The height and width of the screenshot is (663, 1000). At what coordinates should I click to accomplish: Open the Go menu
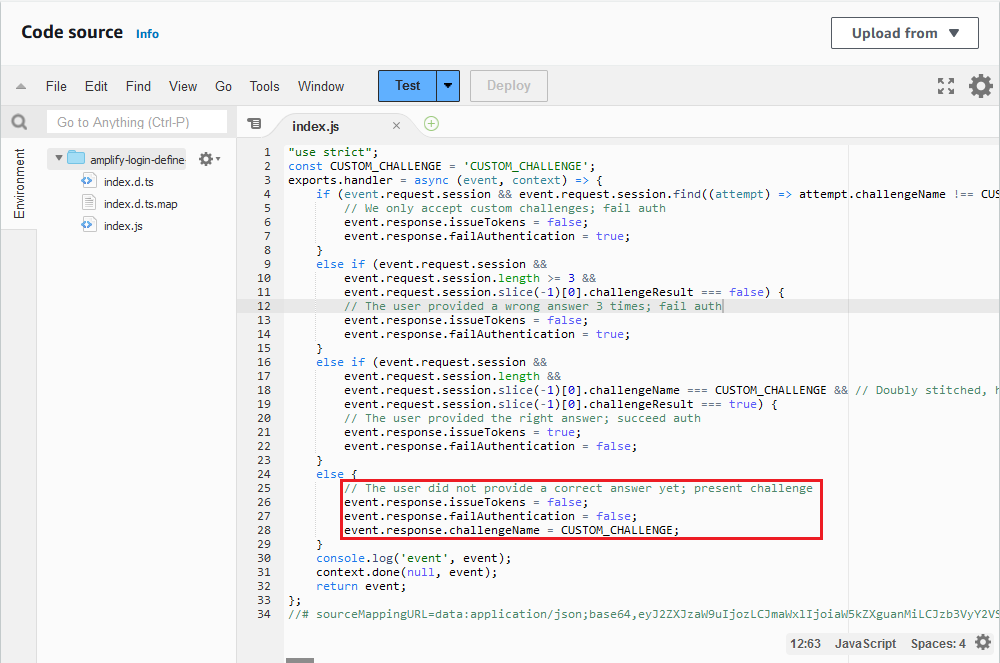(x=223, y=86)
